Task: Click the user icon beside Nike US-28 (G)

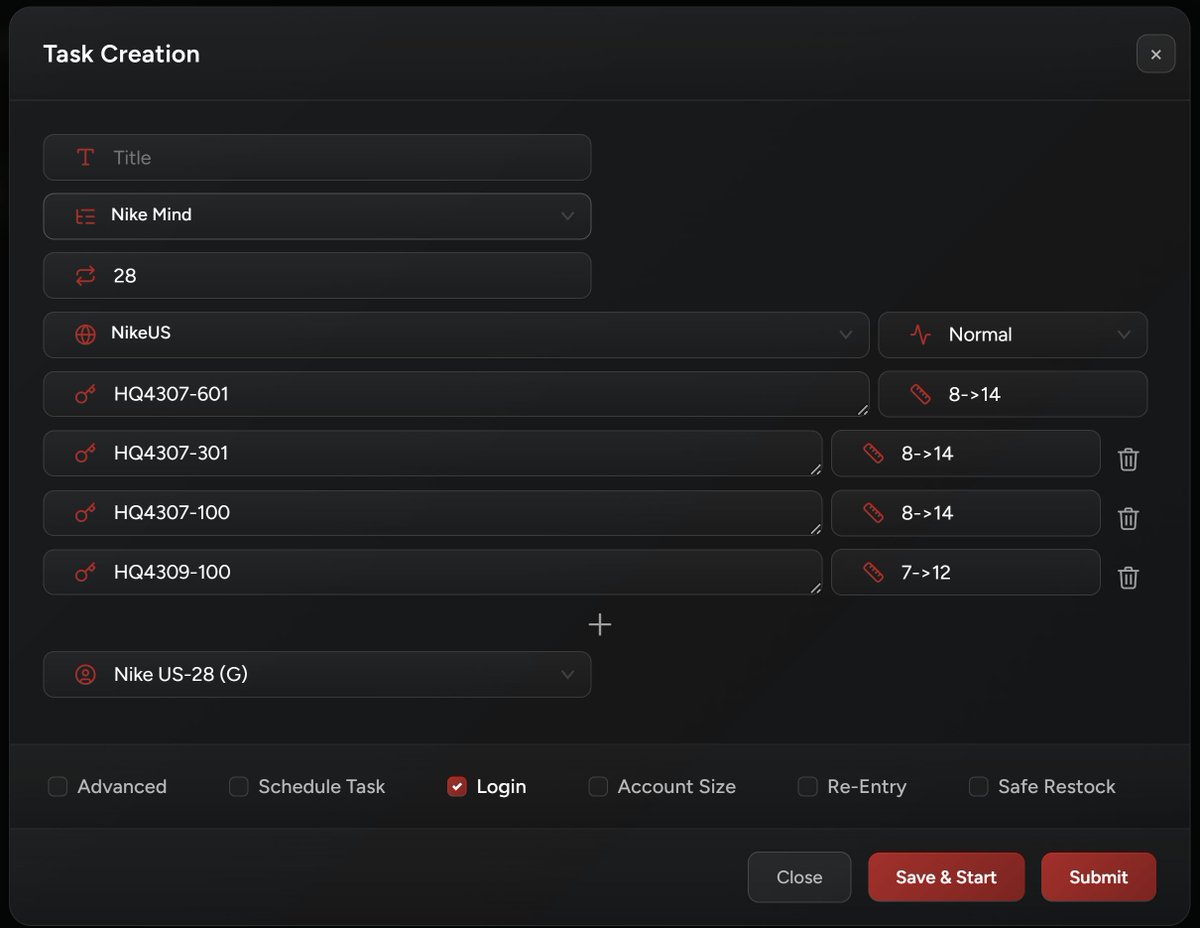Action: (86, 674)
